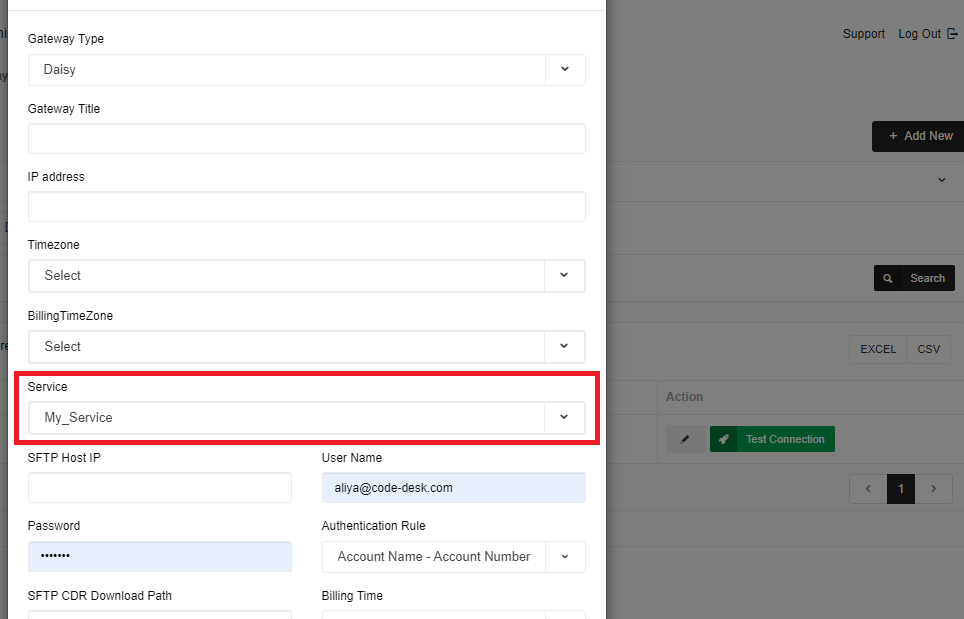The image size is (964, 619).
Task: Focus the SFTP Host IP field
Action: 160,488
